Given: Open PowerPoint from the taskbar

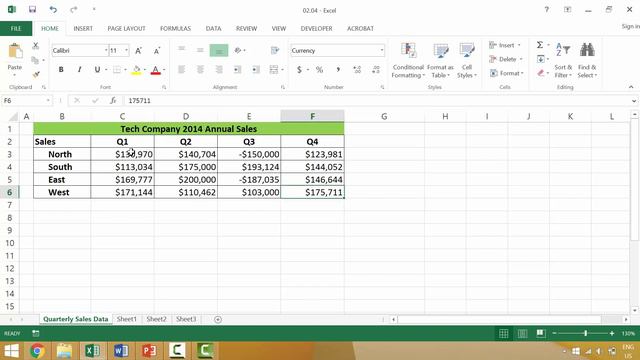Looking at the screenshot, I should (x=149, y=351).
